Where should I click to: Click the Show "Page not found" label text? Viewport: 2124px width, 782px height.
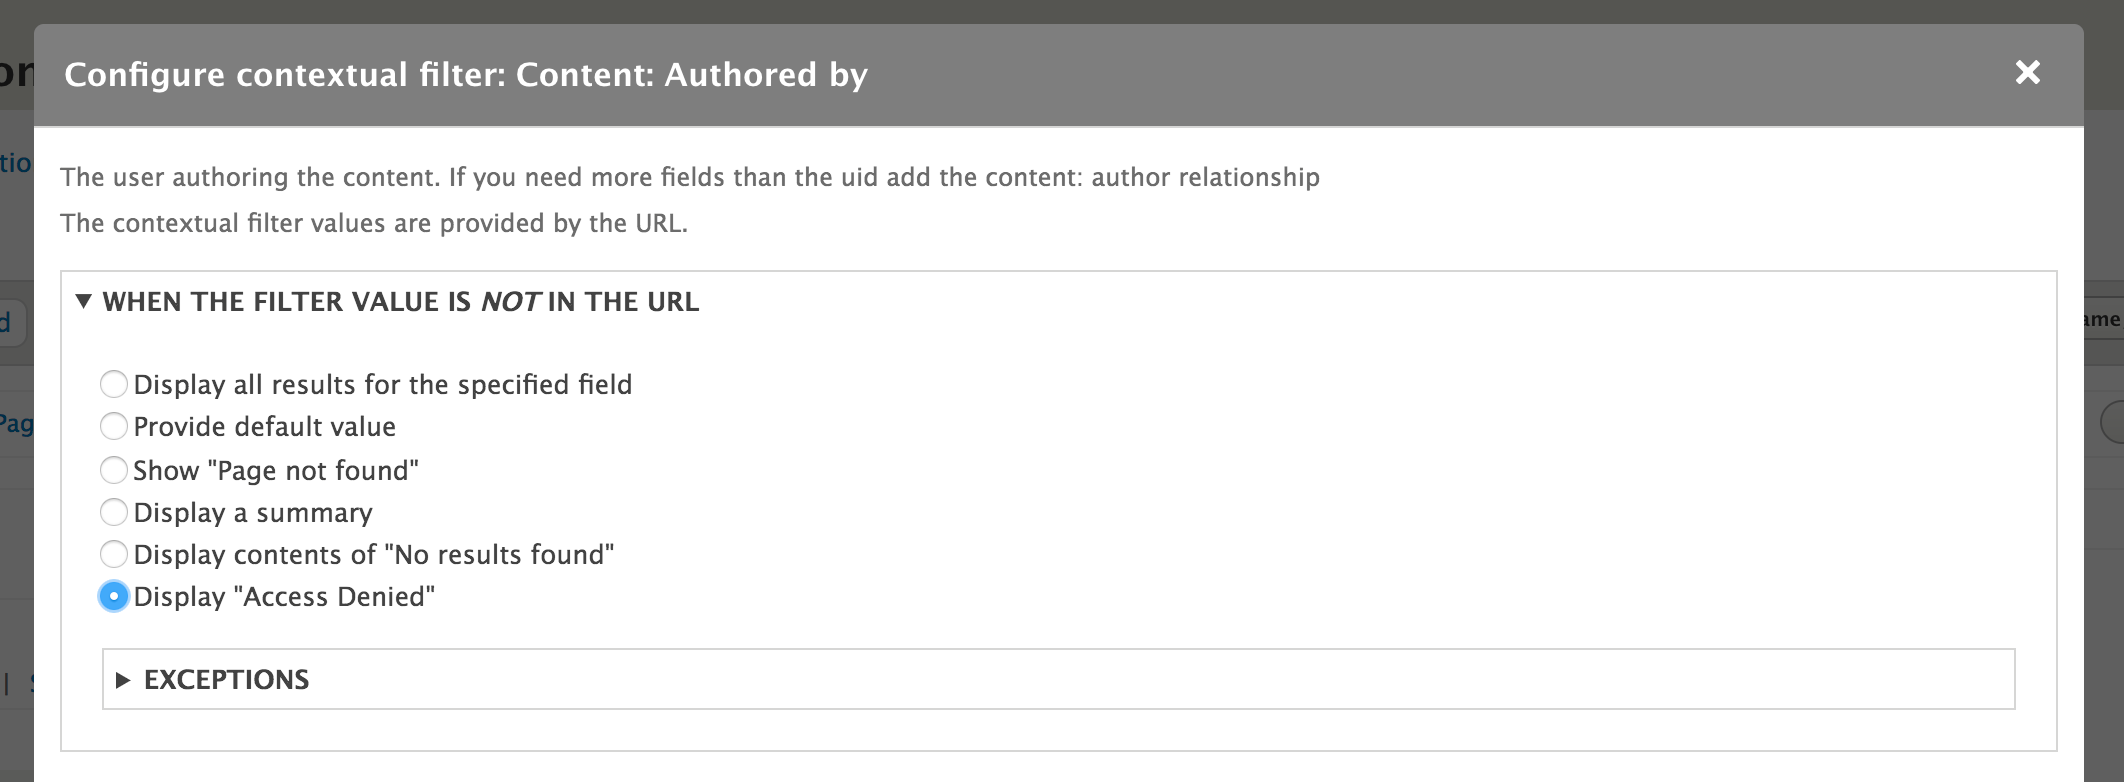click(x=276, y=471)
